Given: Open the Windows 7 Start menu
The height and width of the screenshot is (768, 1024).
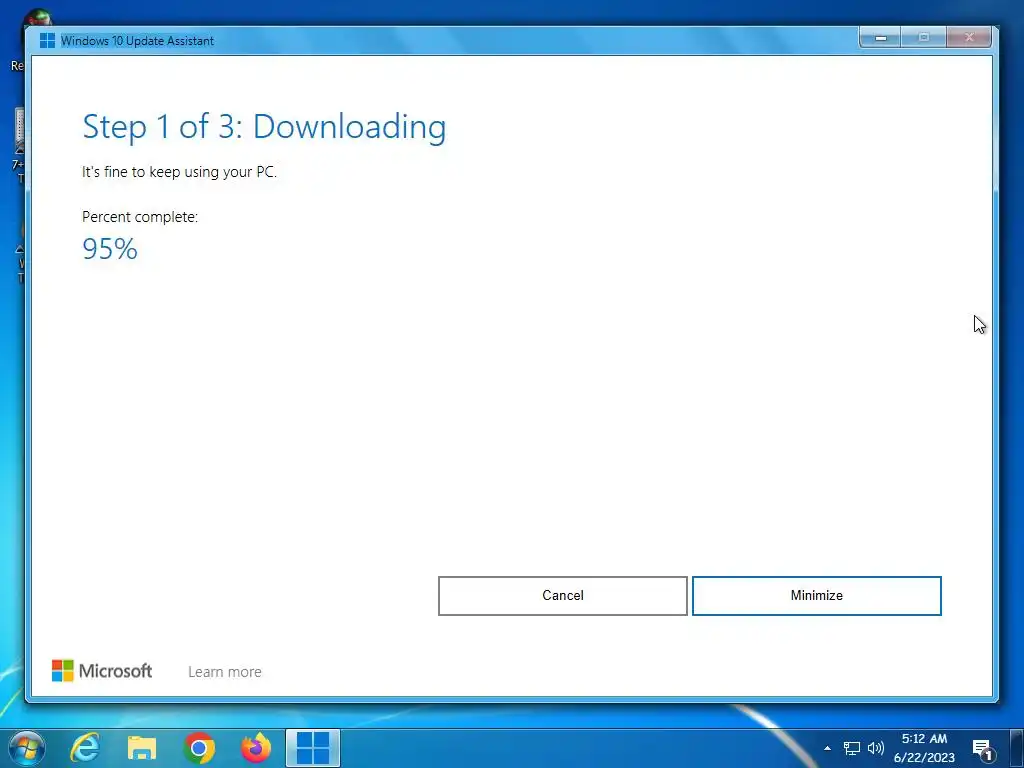Looking at the screenshot, I should (26, 748).
